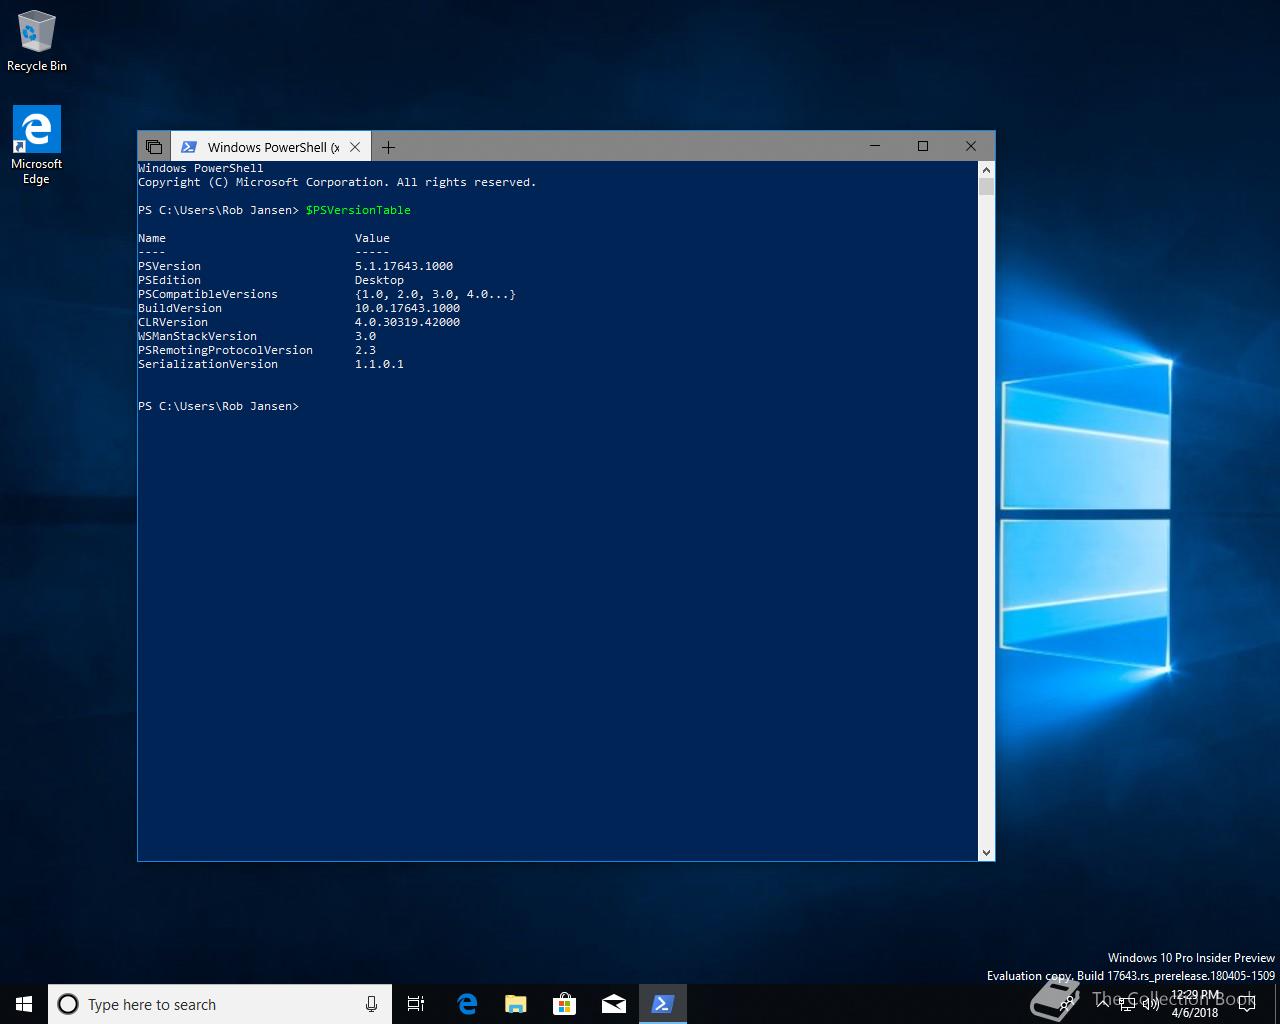Click the PowerShell scrollbar thumb
This screenshot has height=1024, width=1280.
click(986, 187)
